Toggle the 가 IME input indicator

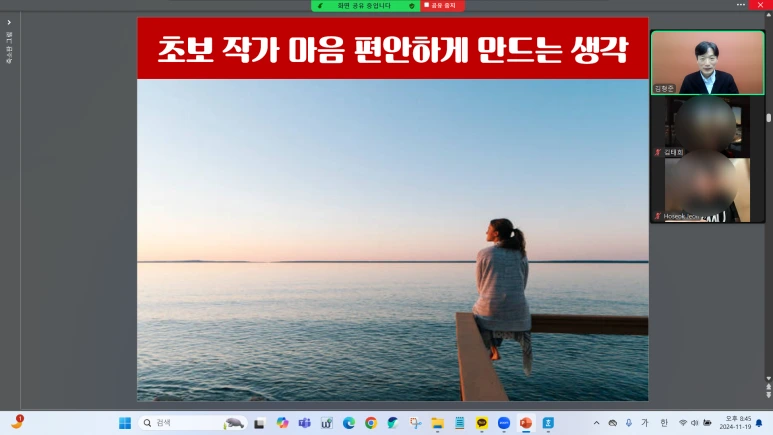coord(645,423)
